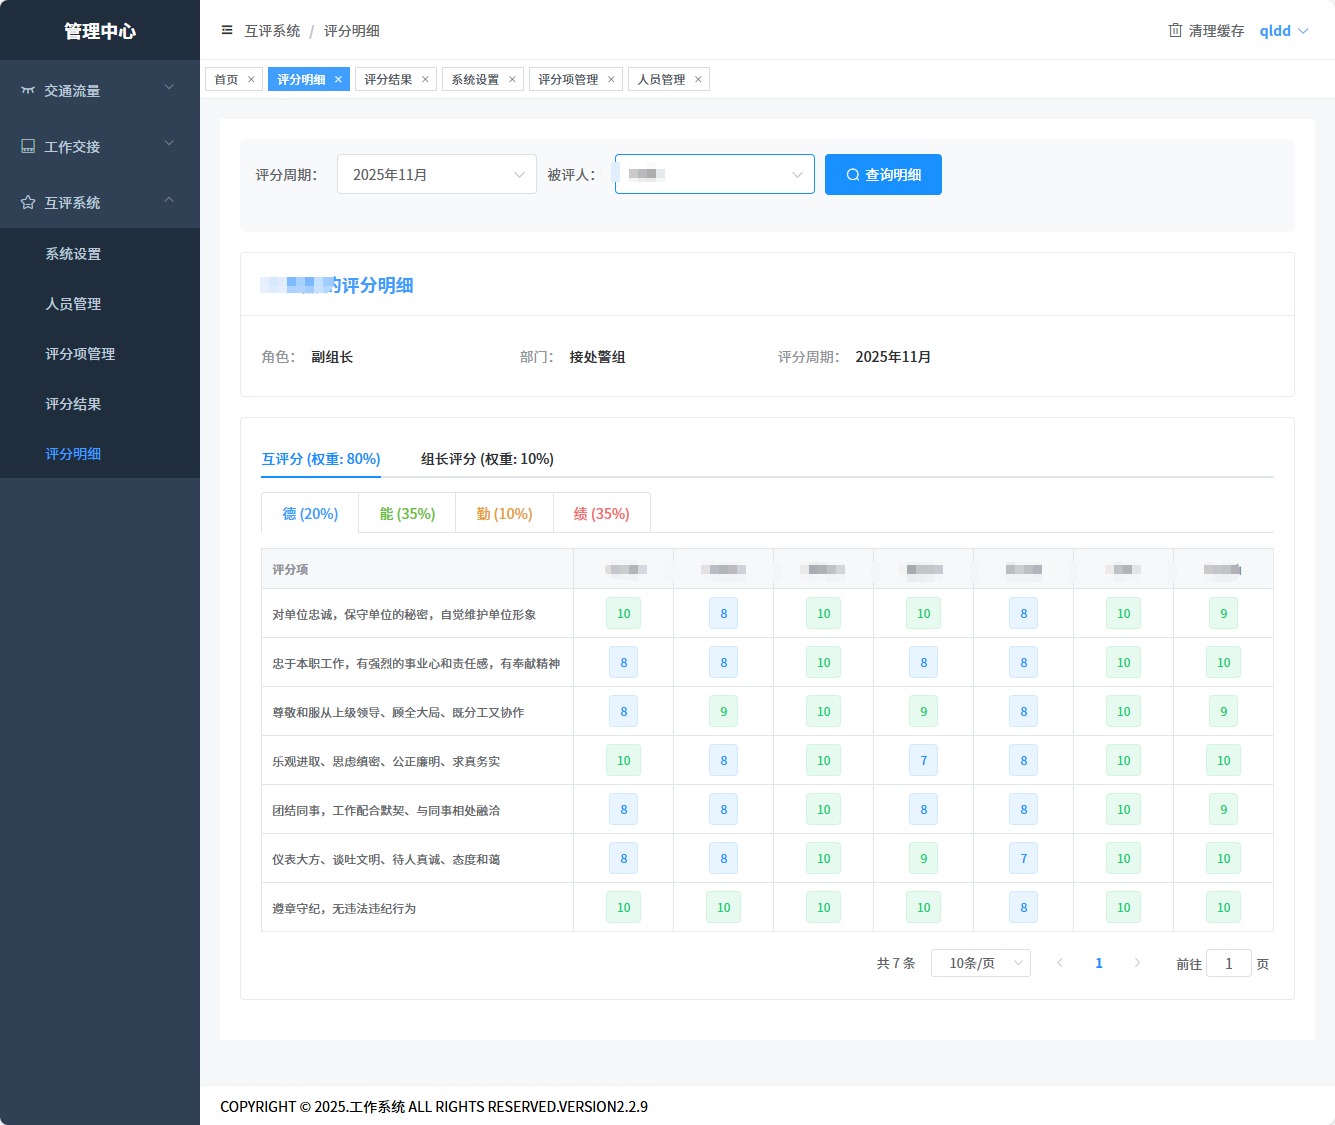Open 评分项管理 in sidebar

(80, 353)
